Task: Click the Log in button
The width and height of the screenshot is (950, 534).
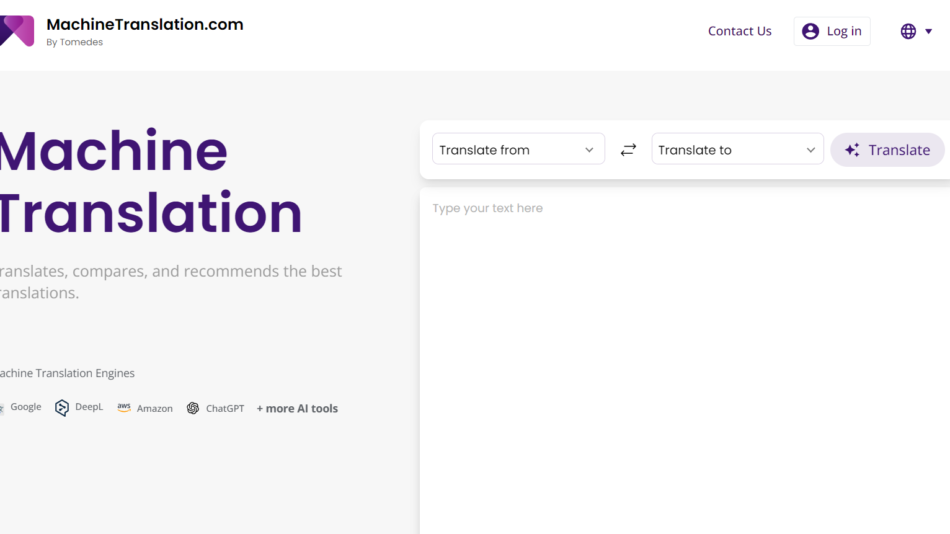Action: 832,31
